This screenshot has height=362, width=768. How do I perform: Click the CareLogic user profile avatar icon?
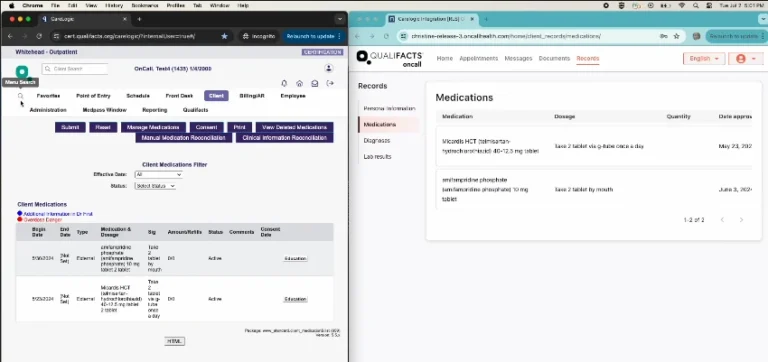click(329, 69)
